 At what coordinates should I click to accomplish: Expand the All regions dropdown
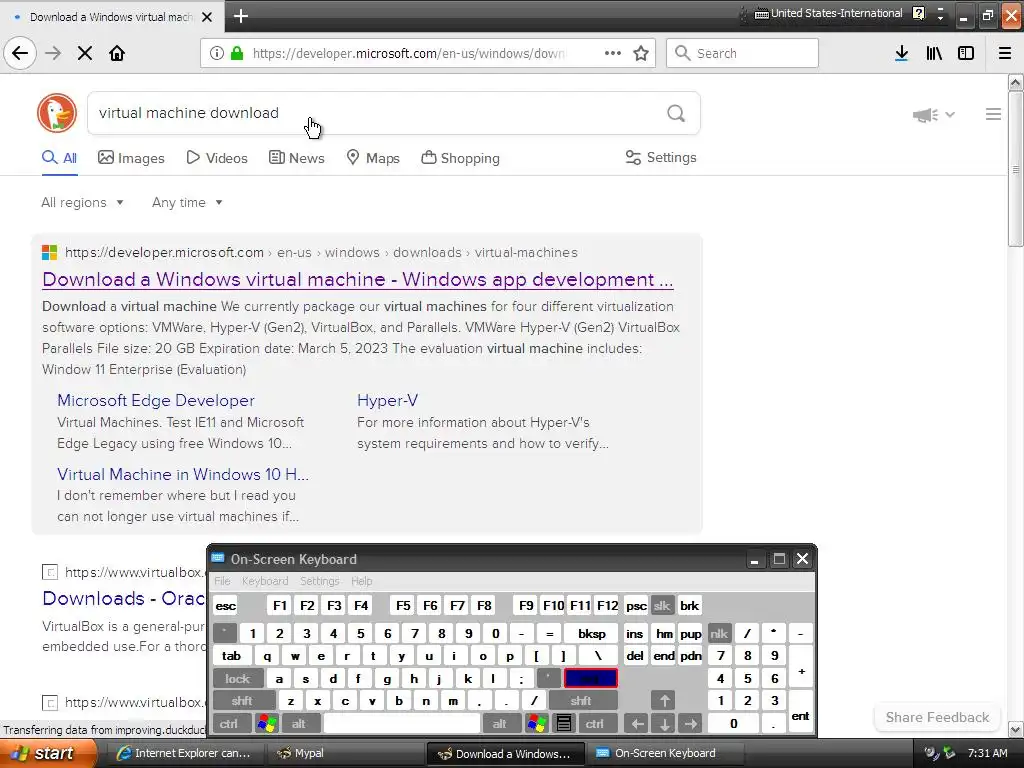(82, 202)
